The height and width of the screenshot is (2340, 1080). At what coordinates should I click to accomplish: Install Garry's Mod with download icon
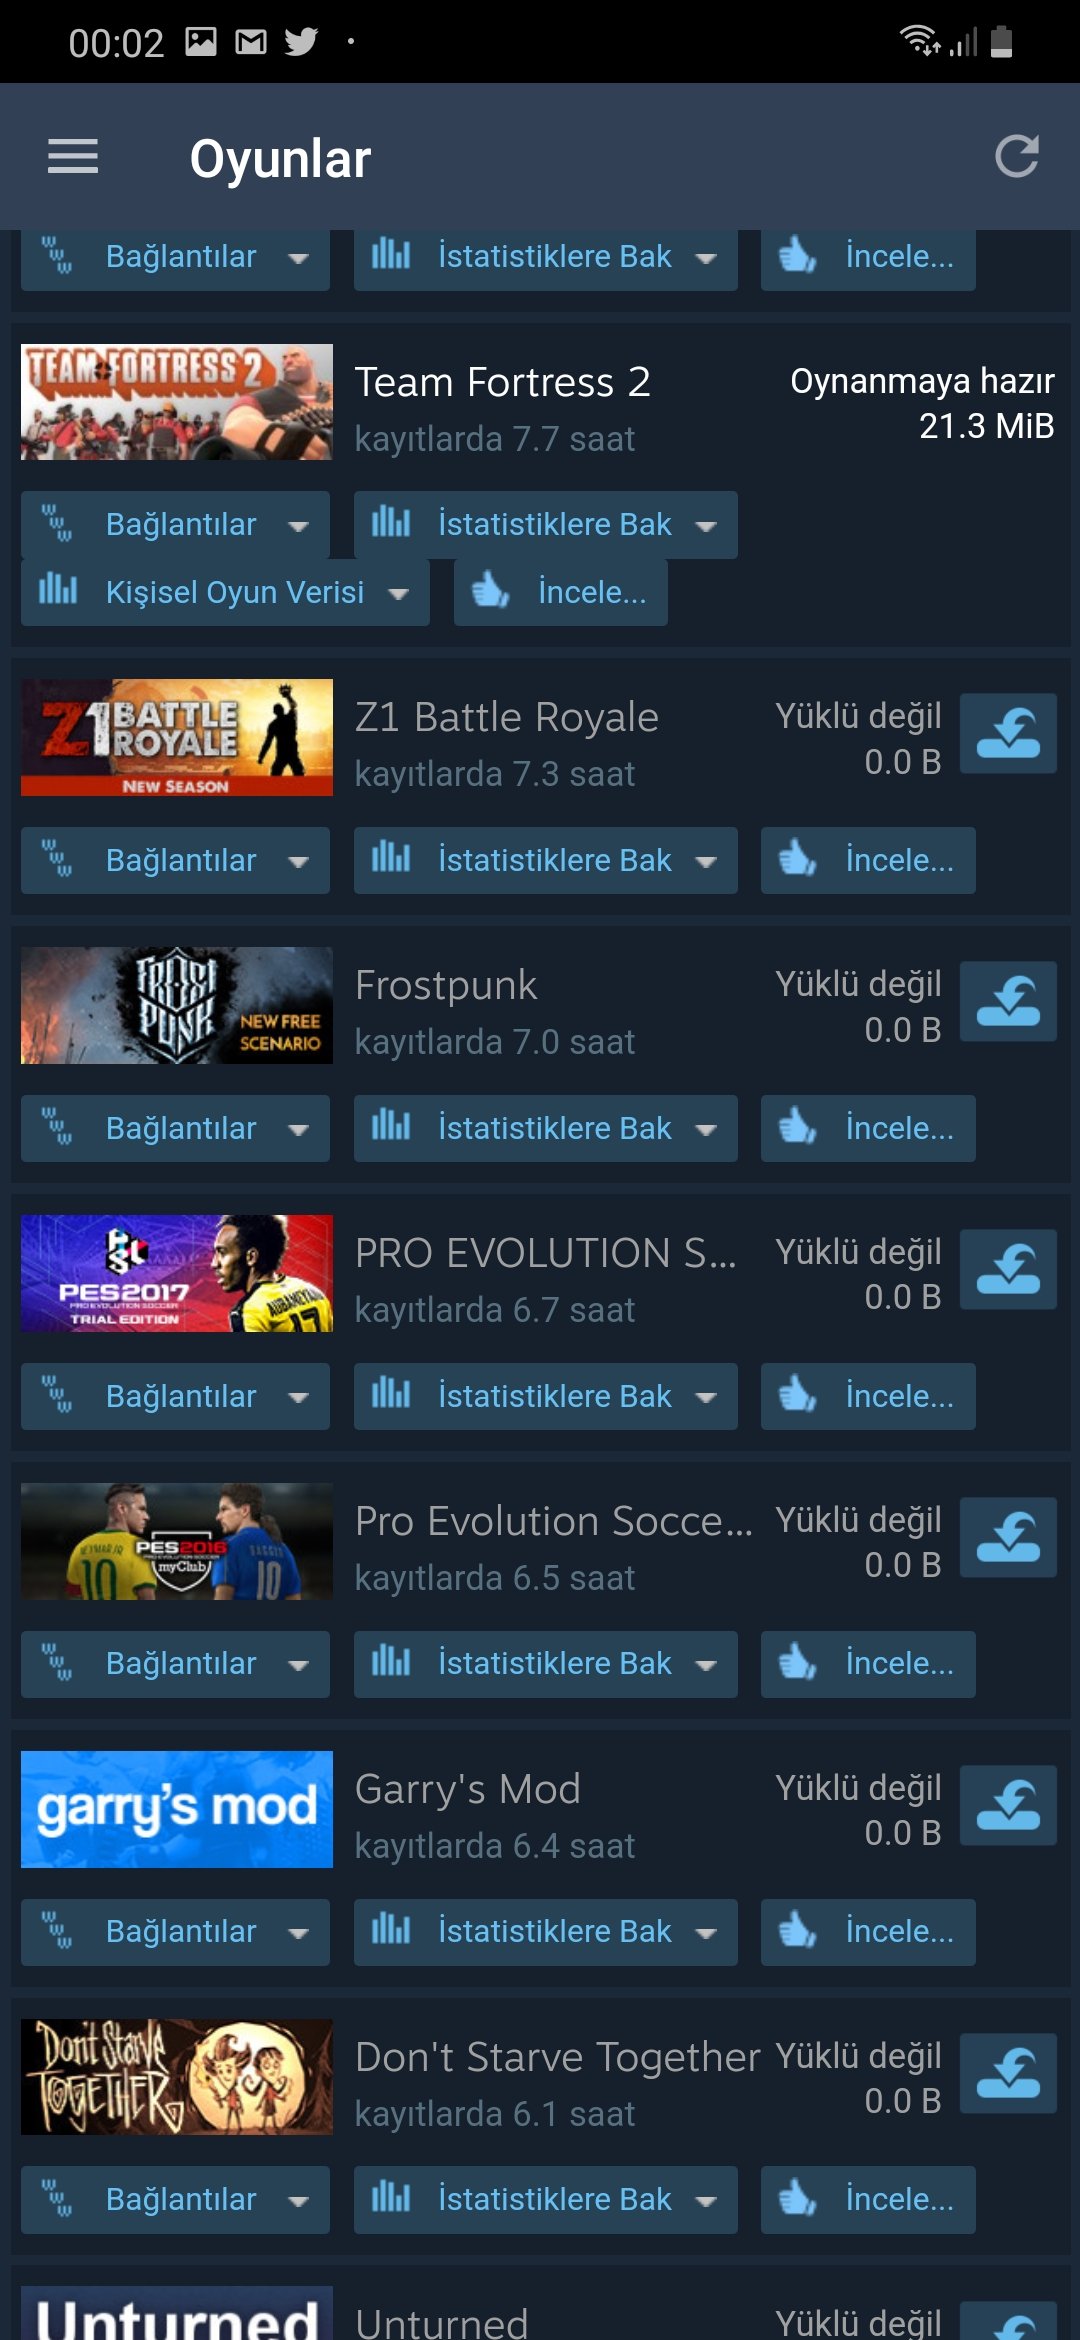[1008, 1805]
